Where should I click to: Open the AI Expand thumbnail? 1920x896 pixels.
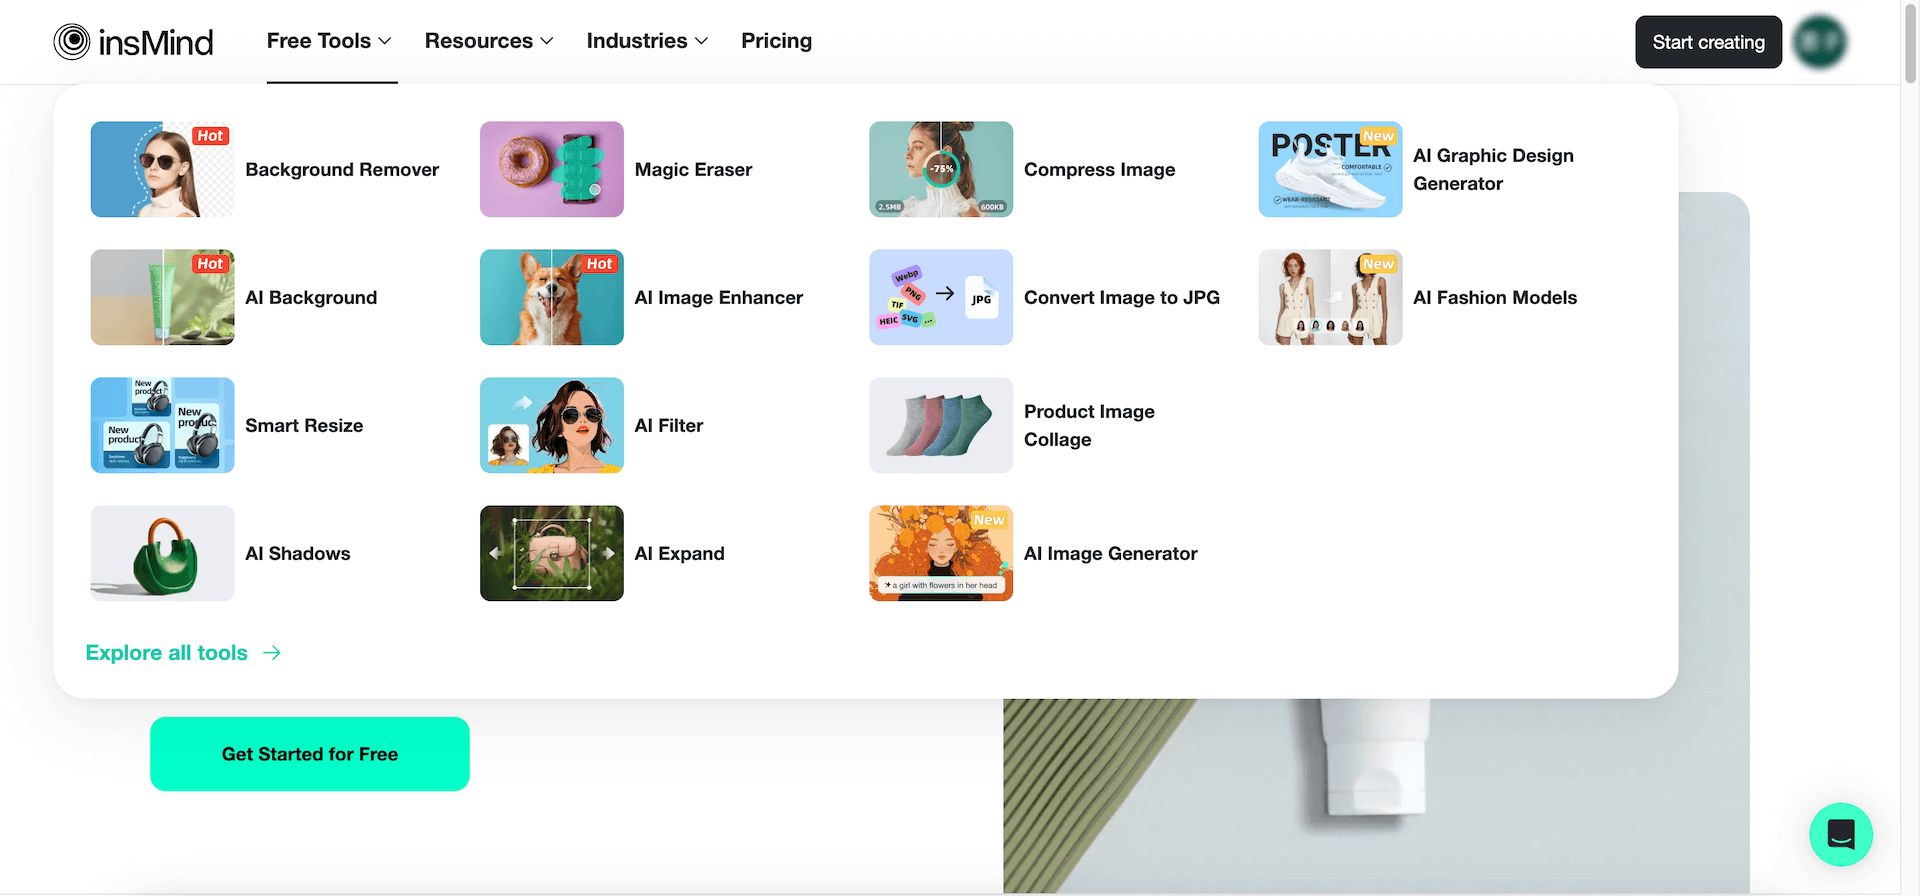(x=552, y=553)
